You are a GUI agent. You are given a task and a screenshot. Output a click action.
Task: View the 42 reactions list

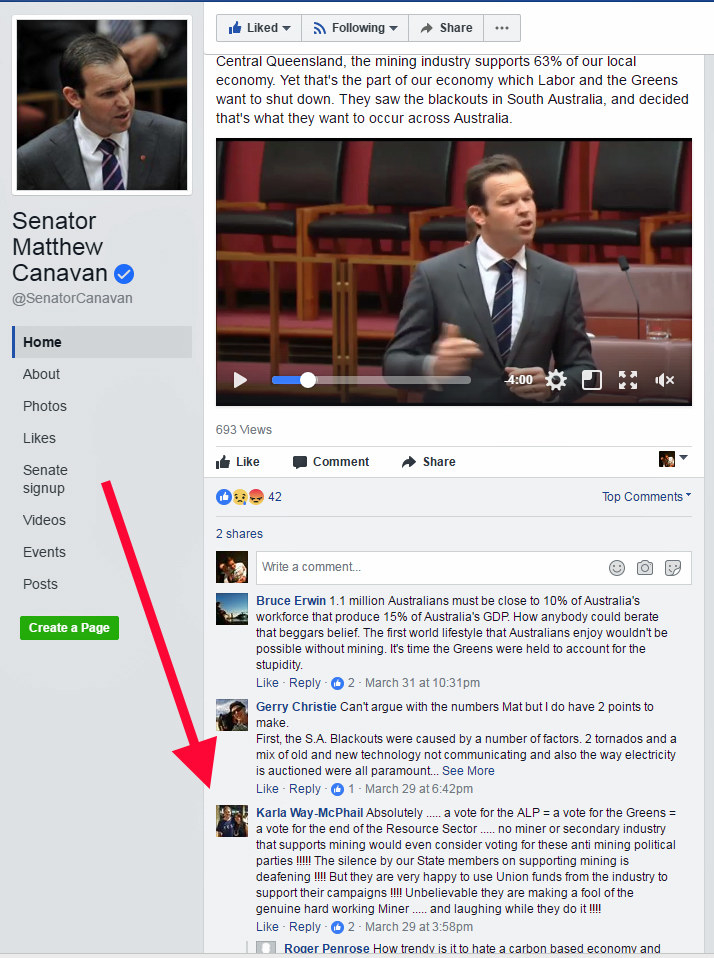275,497
